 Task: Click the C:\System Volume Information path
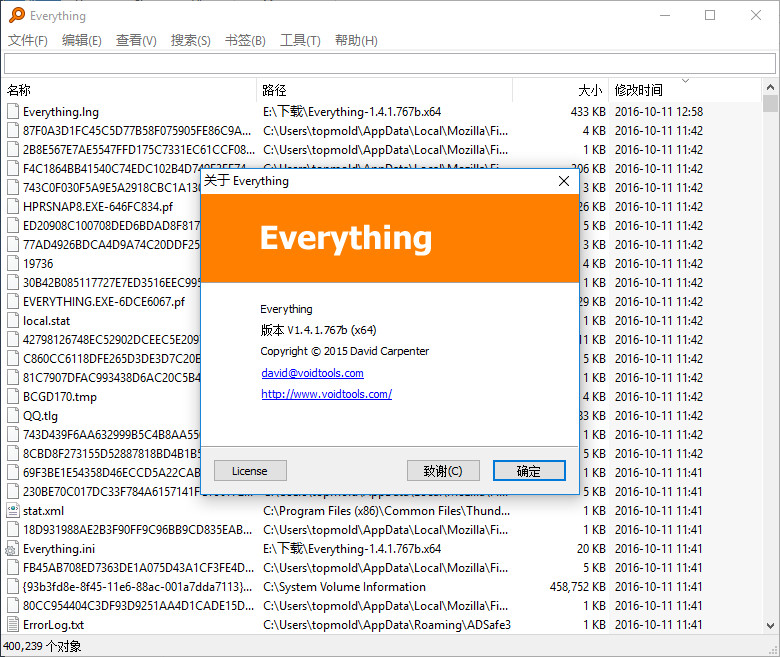pyautogui.click(x=344, y=587)
